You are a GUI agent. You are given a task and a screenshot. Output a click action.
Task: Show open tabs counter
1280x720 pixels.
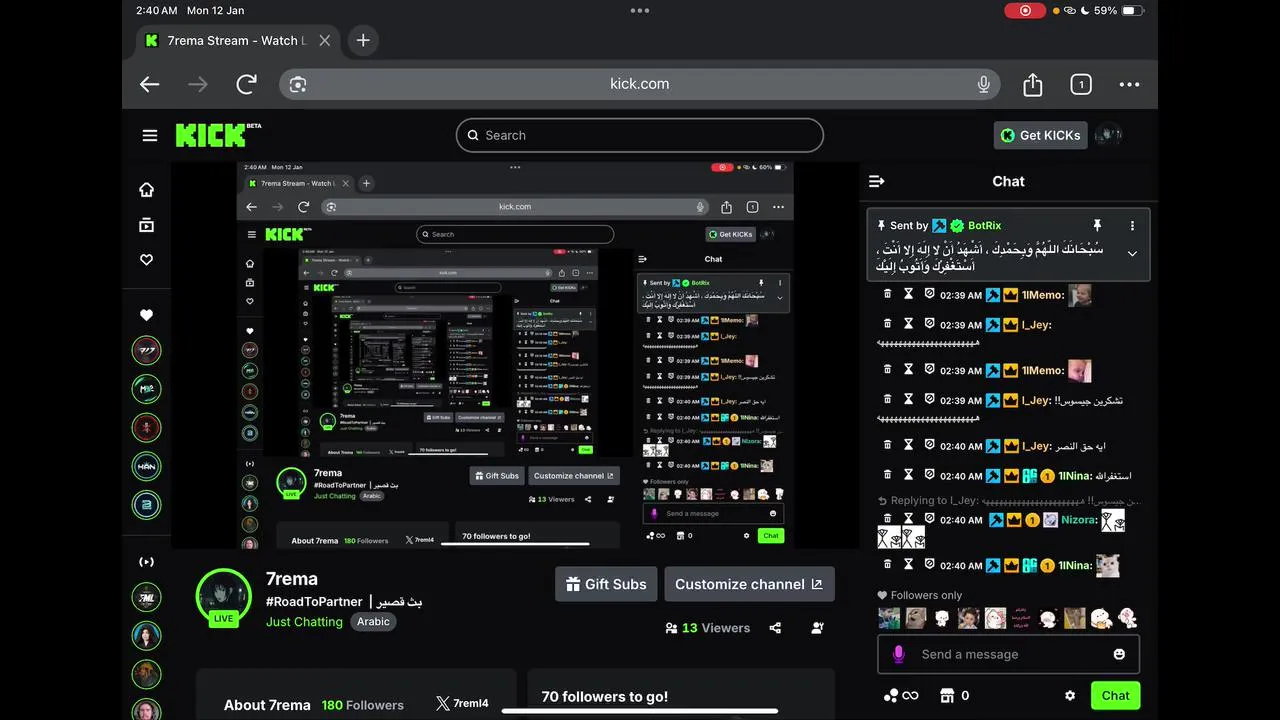[1081, 85]
